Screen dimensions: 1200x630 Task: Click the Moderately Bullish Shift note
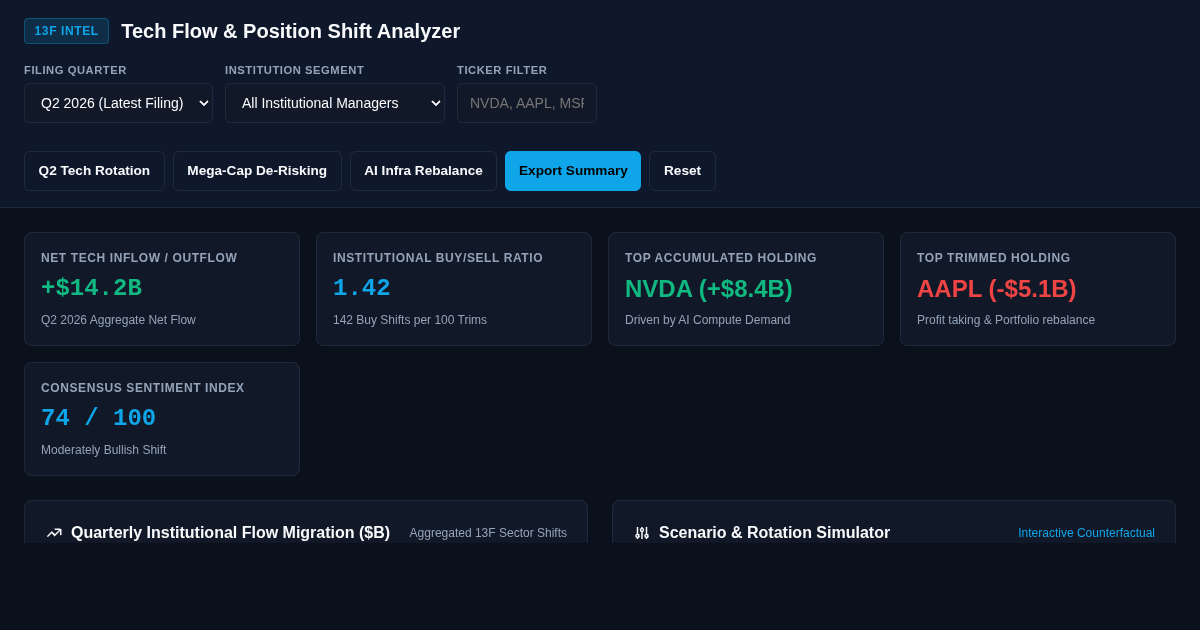[x=104, y=450]
